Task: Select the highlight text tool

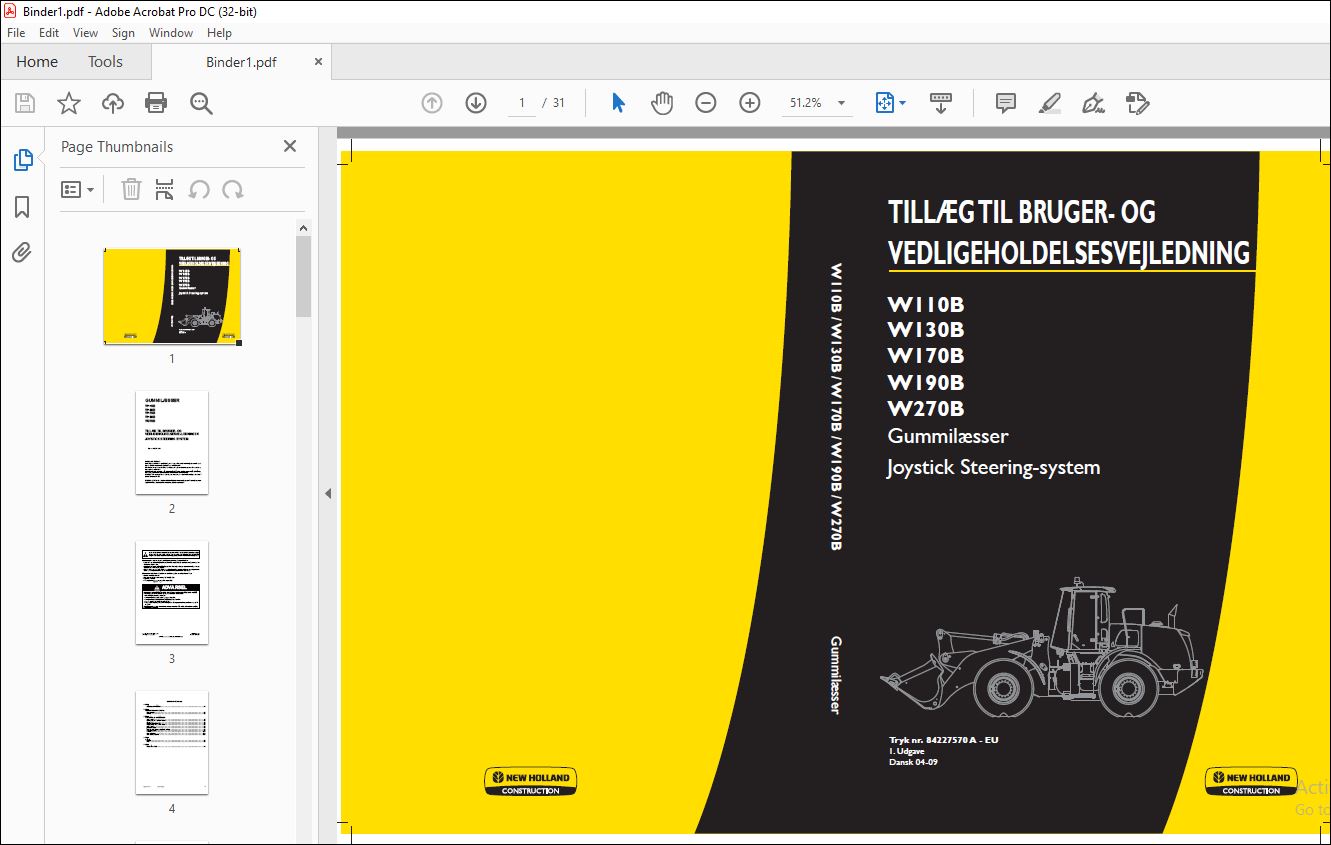Action: [x=1049, y=103]
